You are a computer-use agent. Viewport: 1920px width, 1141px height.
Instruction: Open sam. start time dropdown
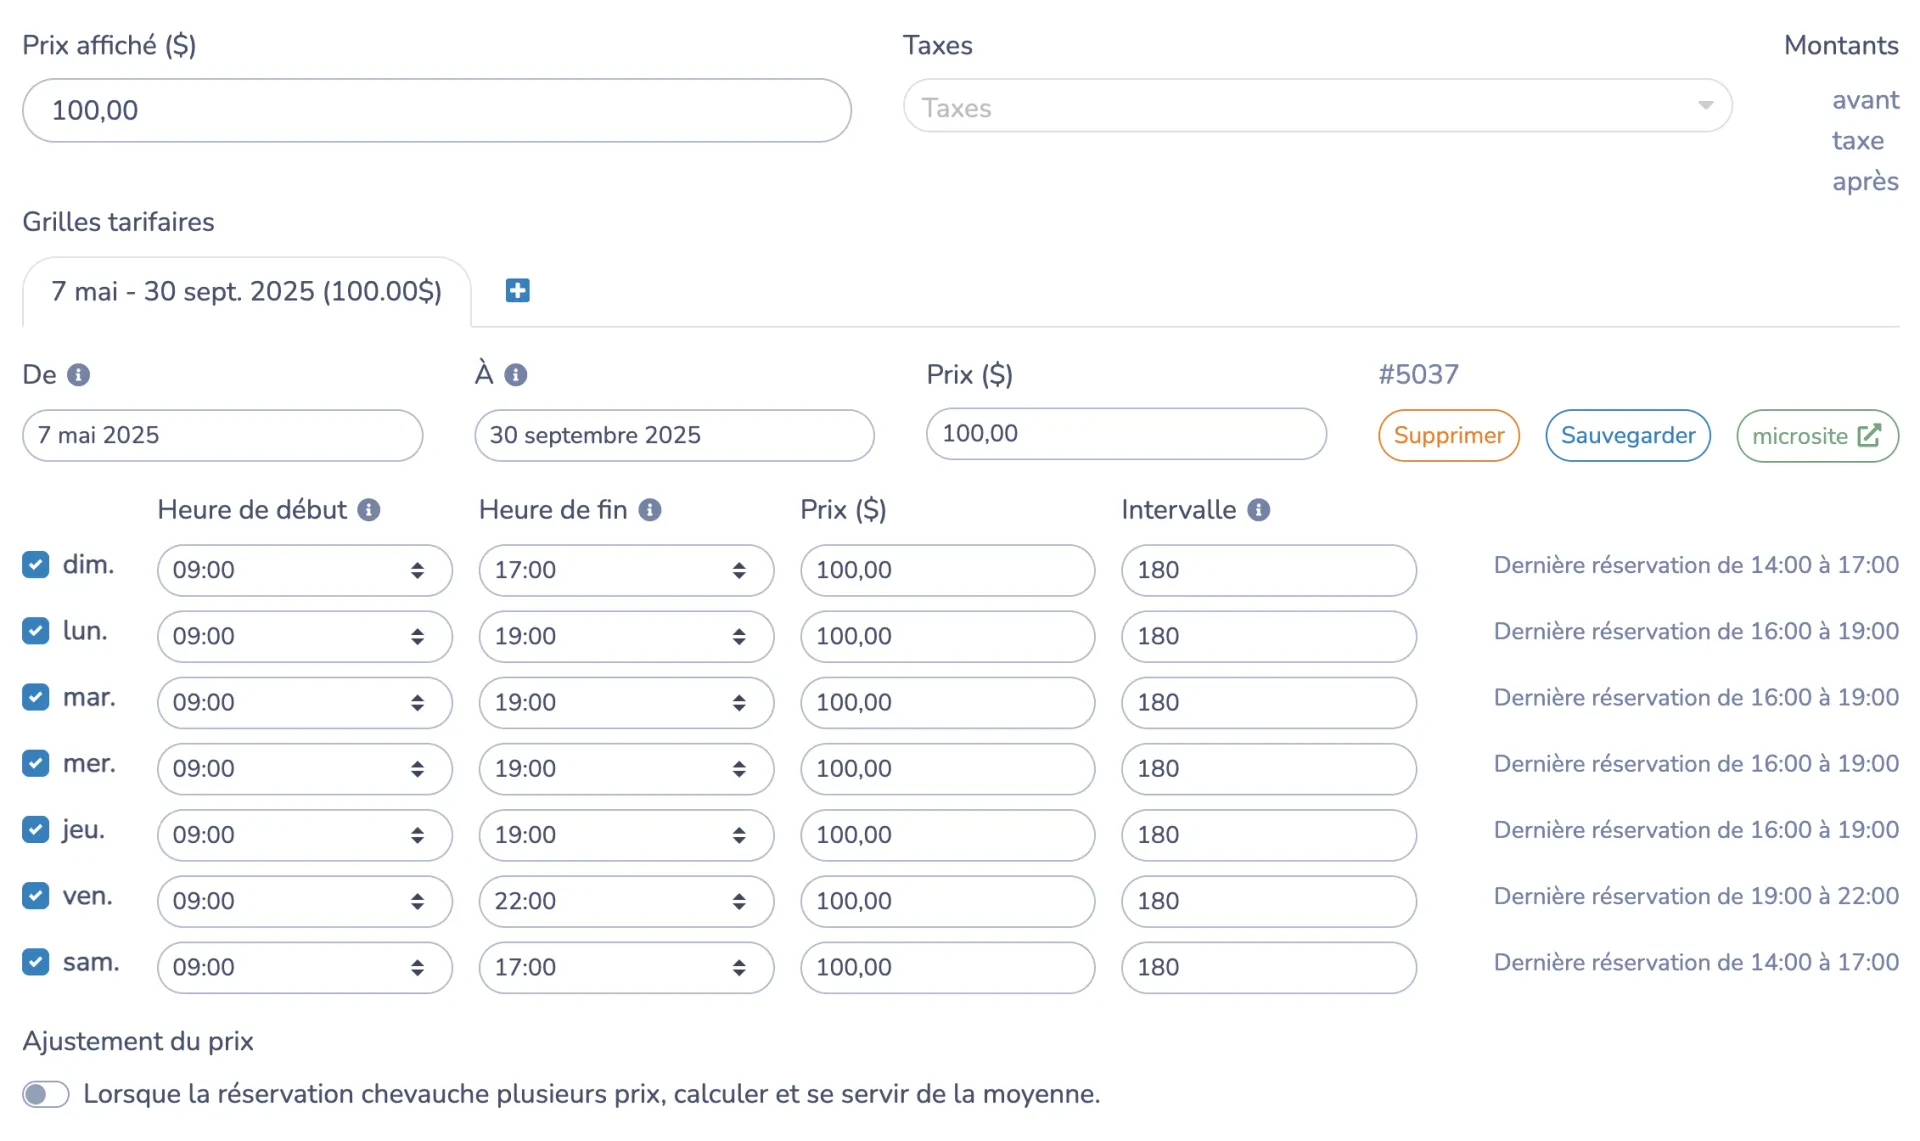(305, 967)
